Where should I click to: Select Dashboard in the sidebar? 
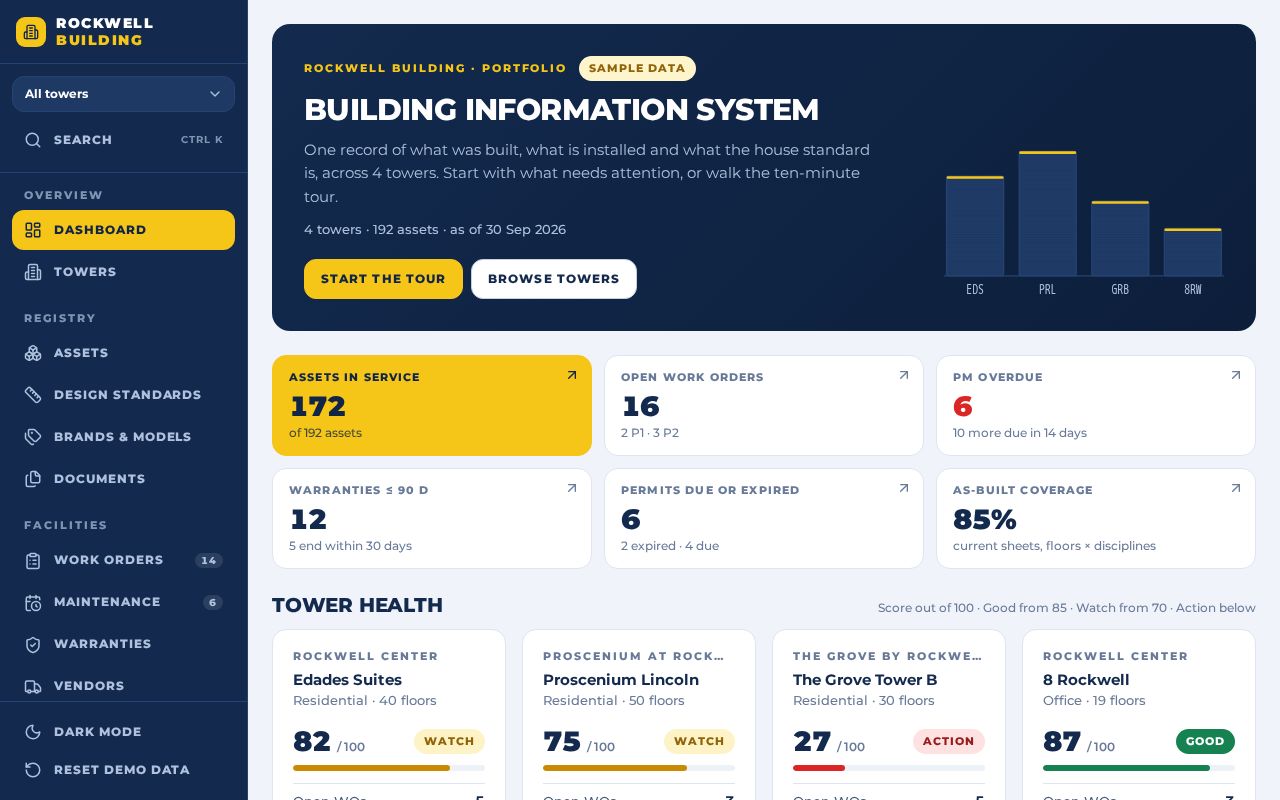(123, 230)
